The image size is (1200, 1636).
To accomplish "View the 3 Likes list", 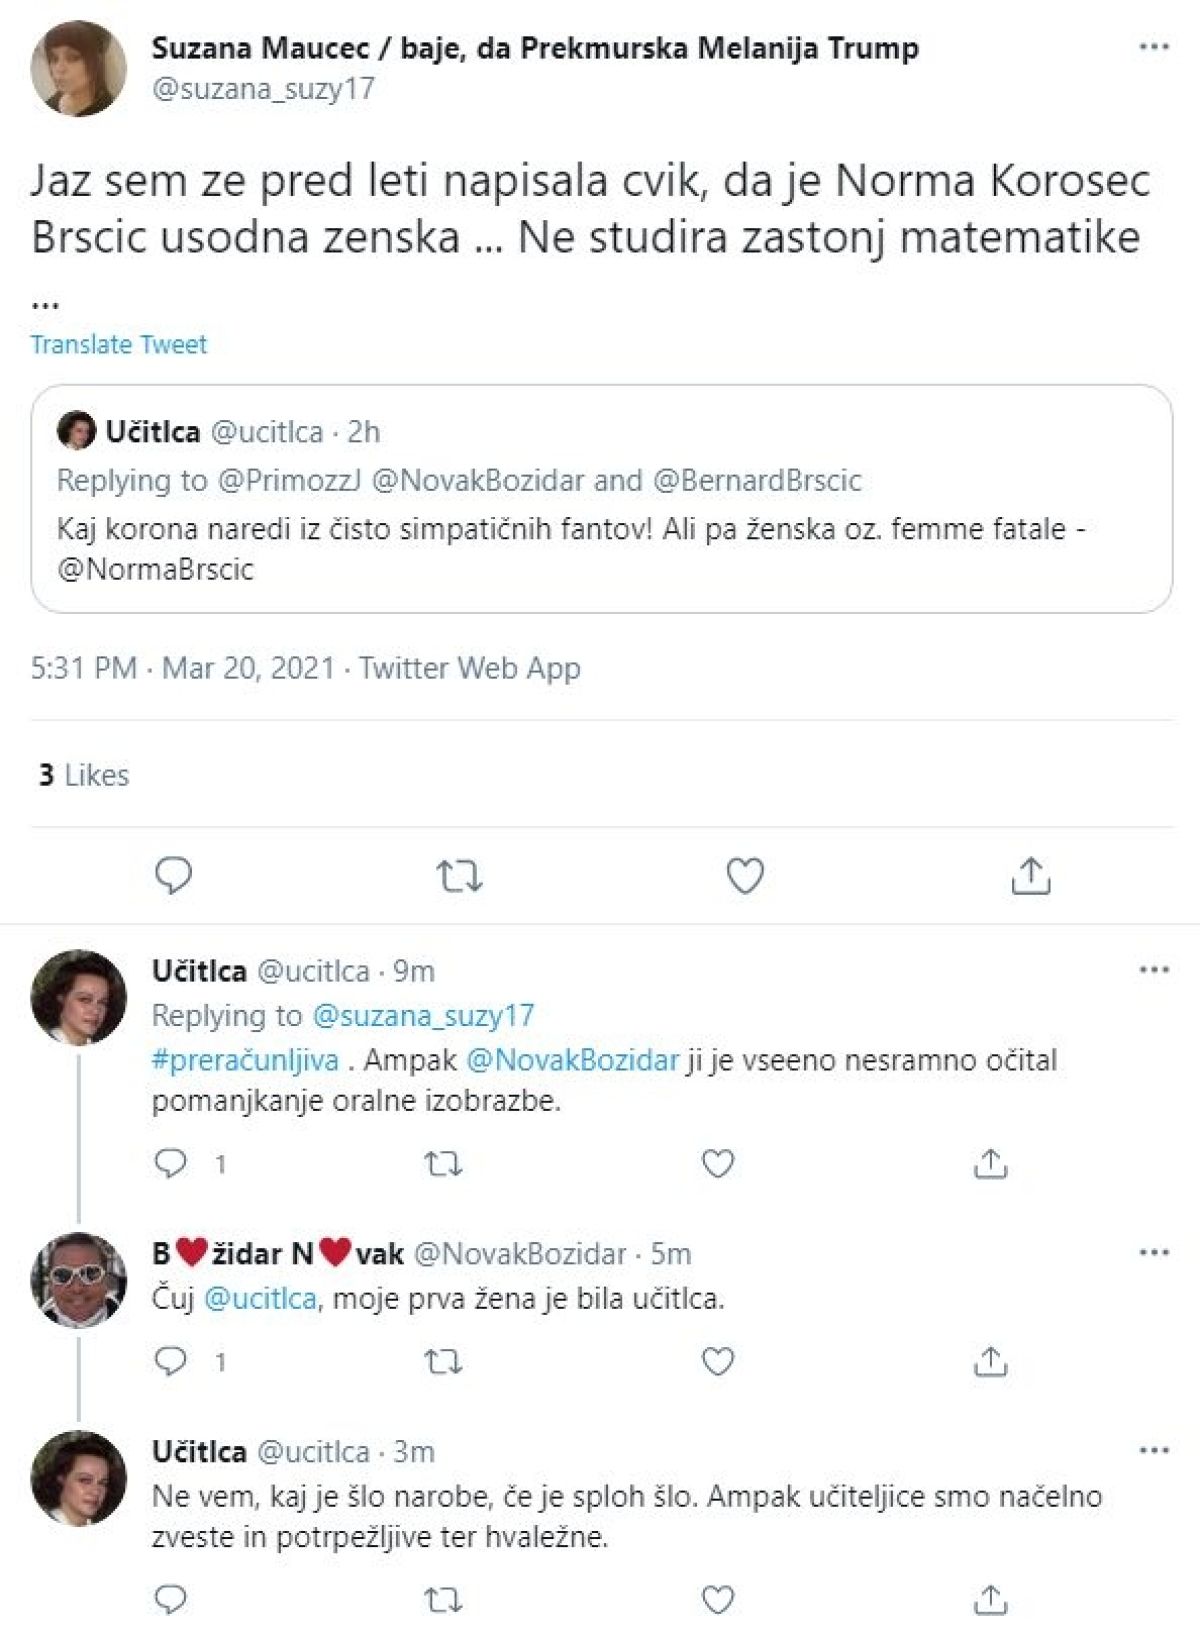I will point(84,775).
